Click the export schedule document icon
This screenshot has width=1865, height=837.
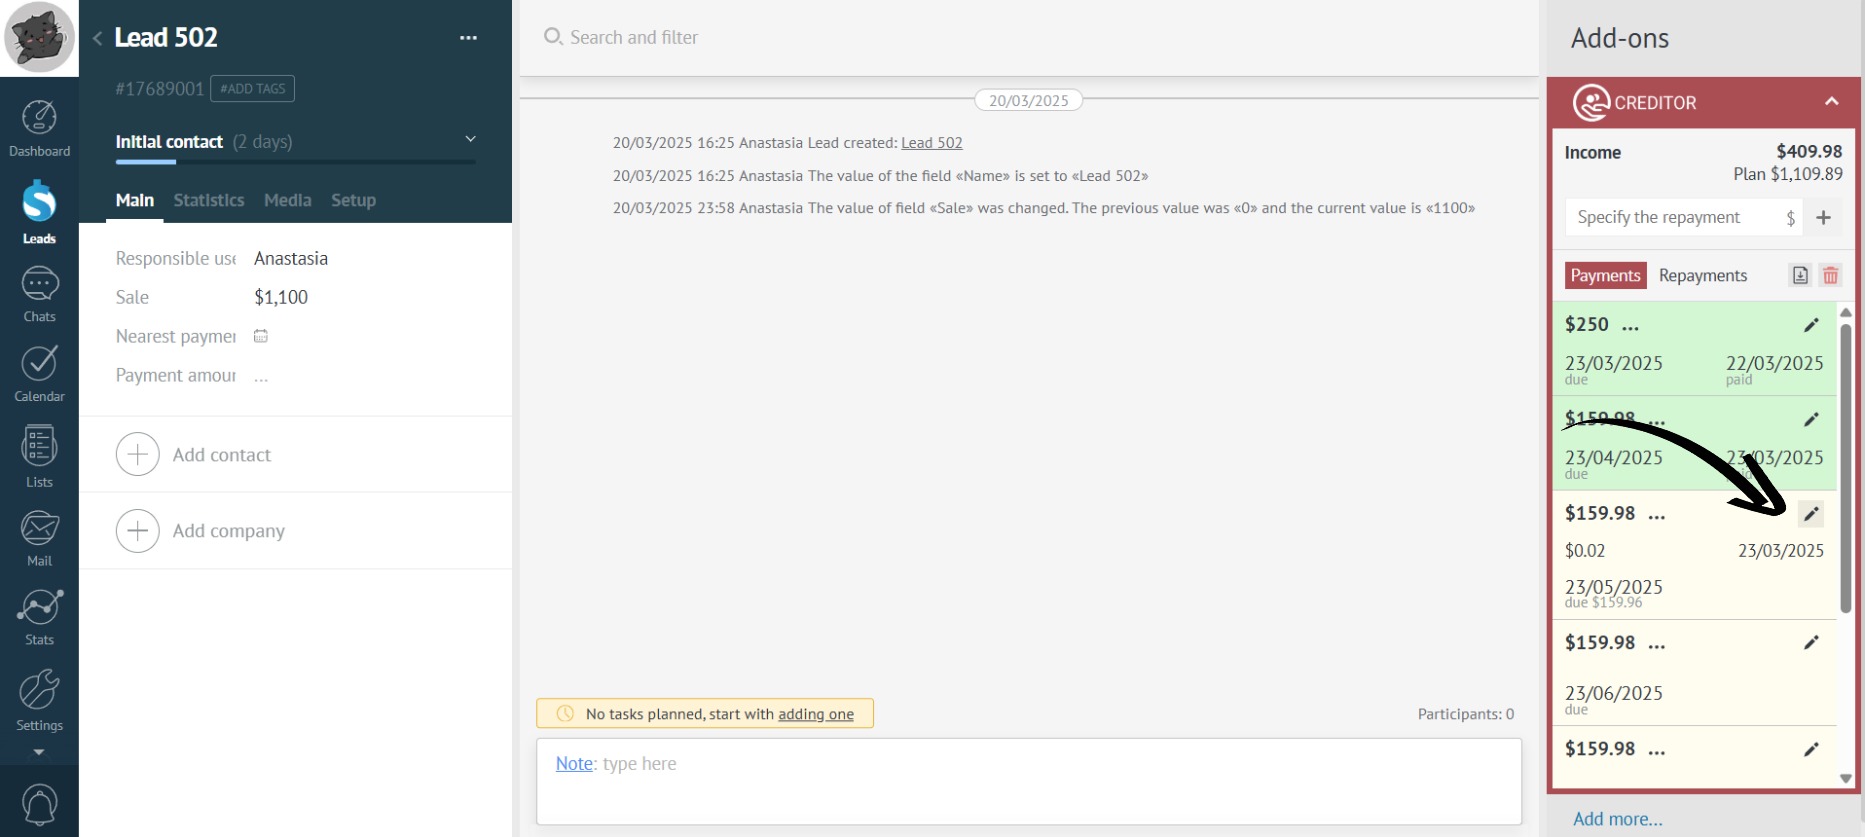[x=1799, y=276]
